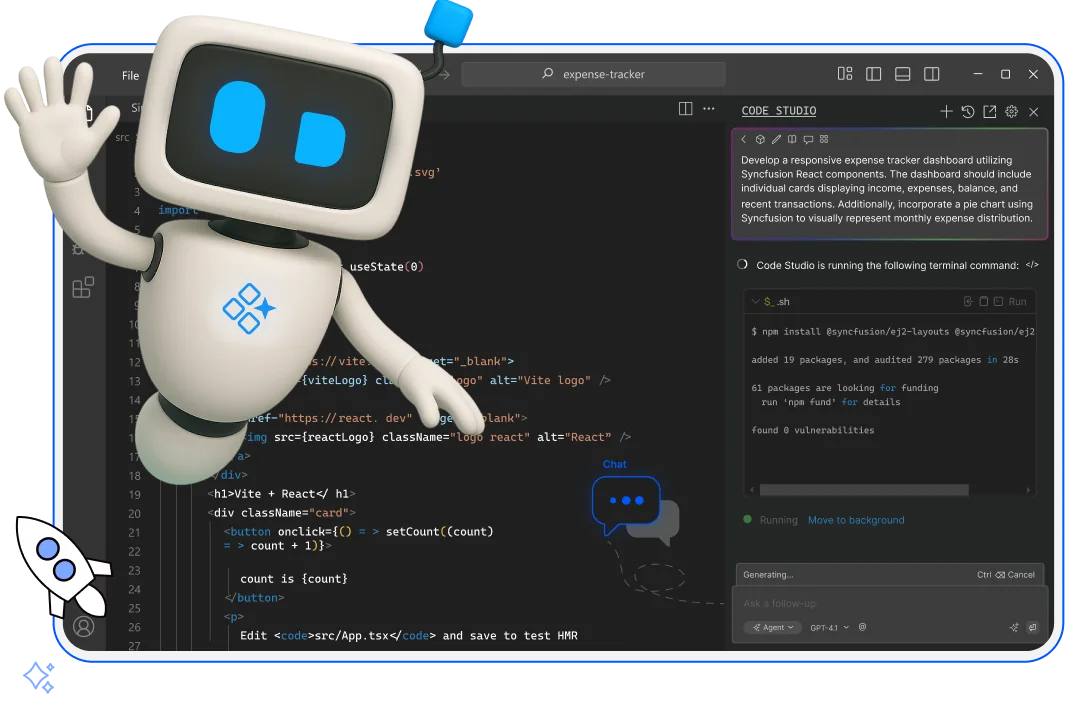Open the File menu
The image size is (1074, 716).
pyautogui.click(x=130, y=75)
